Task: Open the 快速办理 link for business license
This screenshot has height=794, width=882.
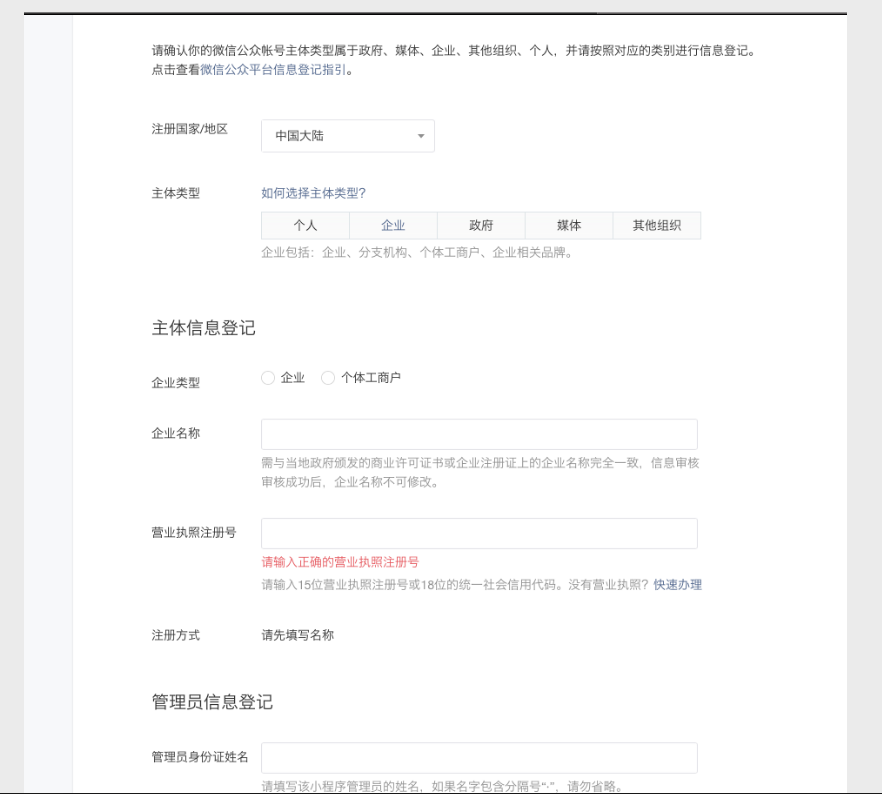Action: [677, 585]
